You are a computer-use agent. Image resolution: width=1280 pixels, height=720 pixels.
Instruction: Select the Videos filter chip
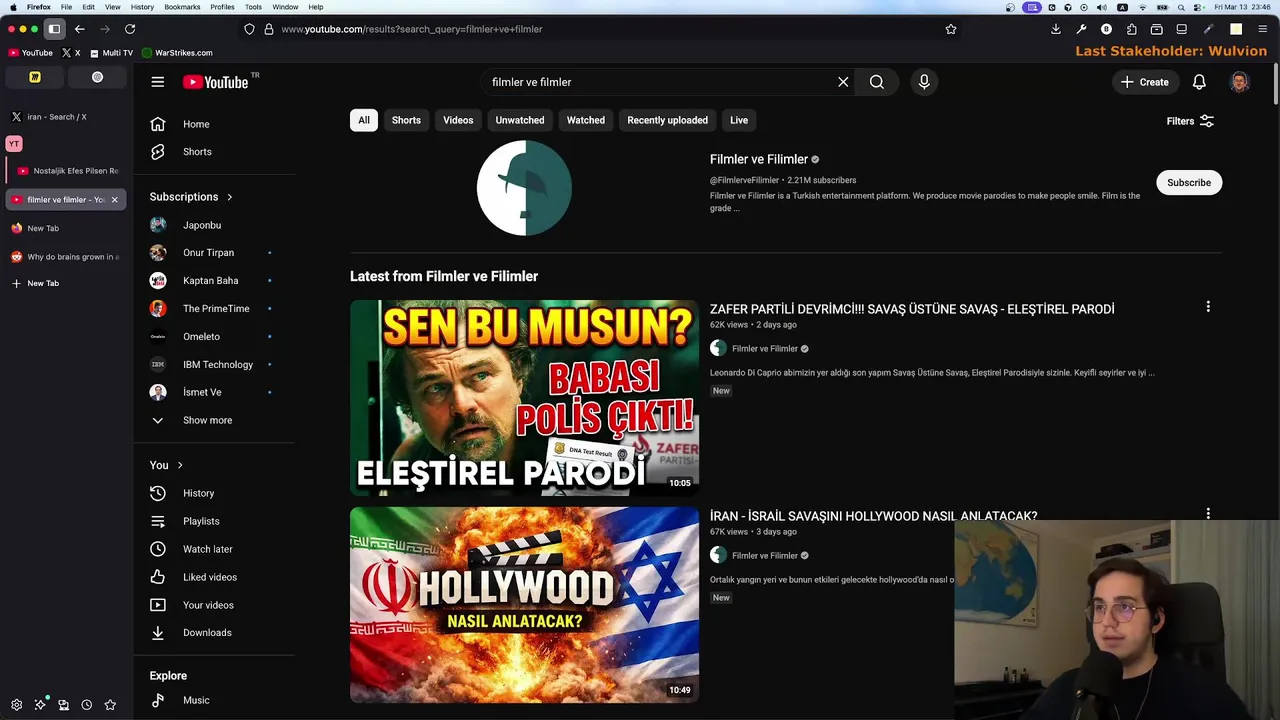click(458, 120)
